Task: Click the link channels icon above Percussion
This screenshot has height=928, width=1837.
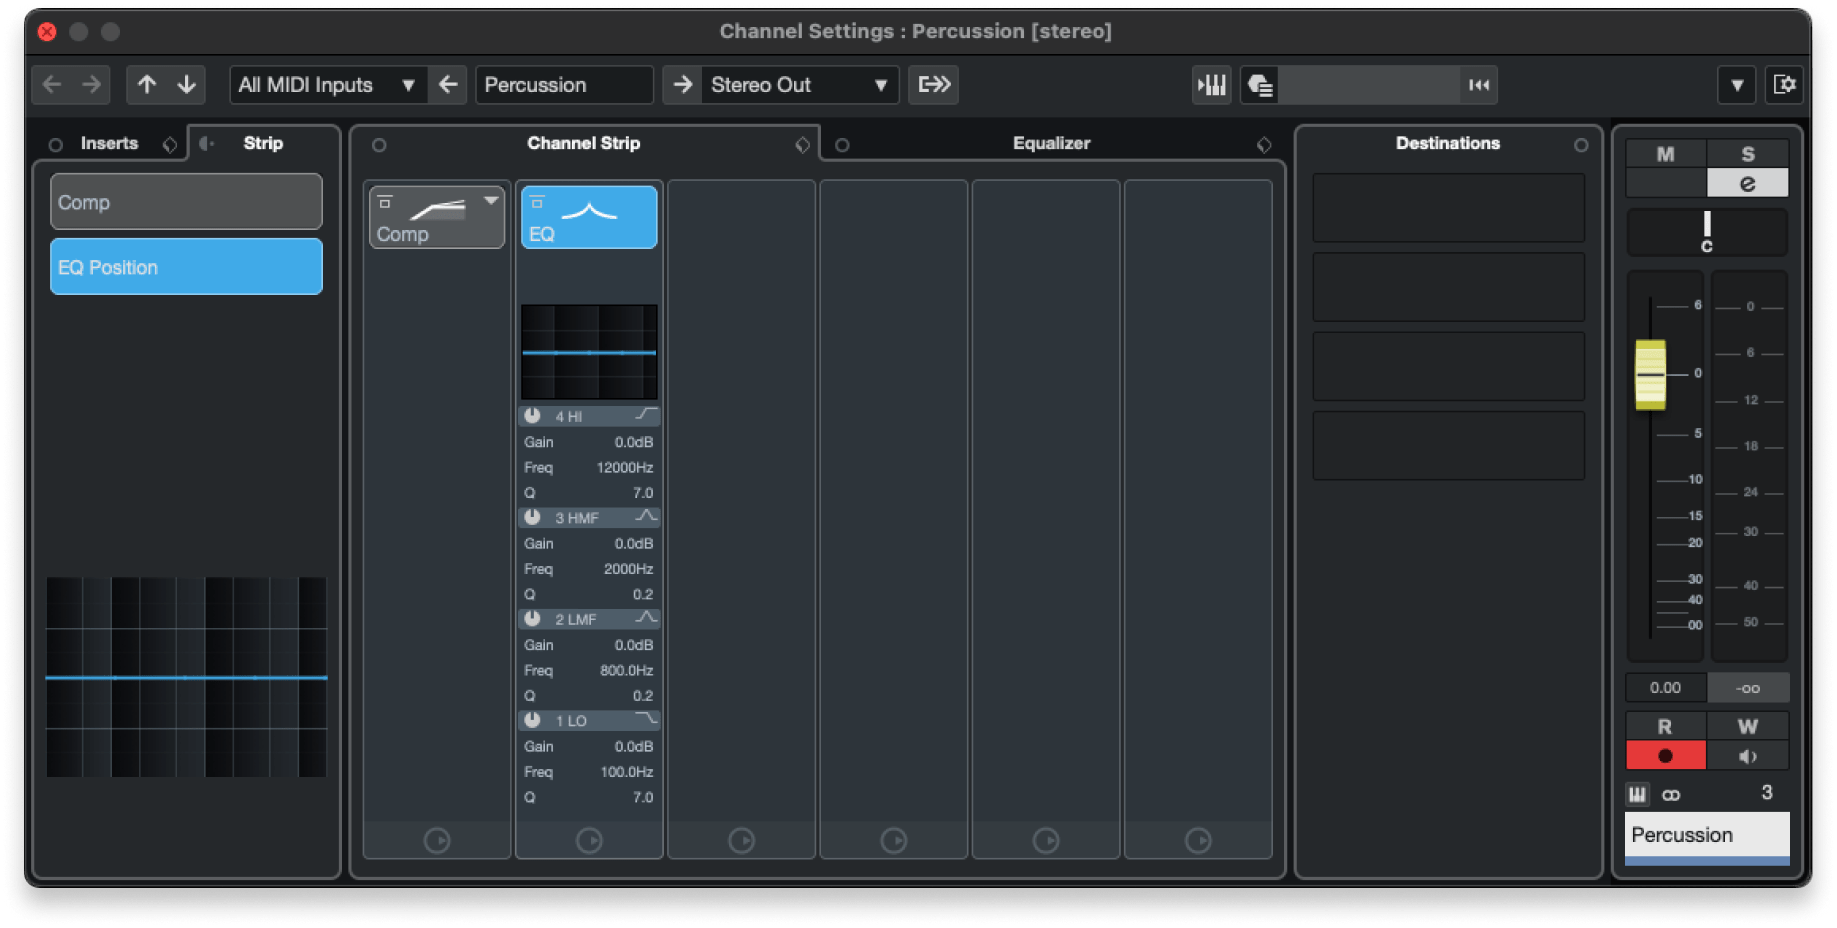Action: pyautogui.click(x=1671, y=795)
